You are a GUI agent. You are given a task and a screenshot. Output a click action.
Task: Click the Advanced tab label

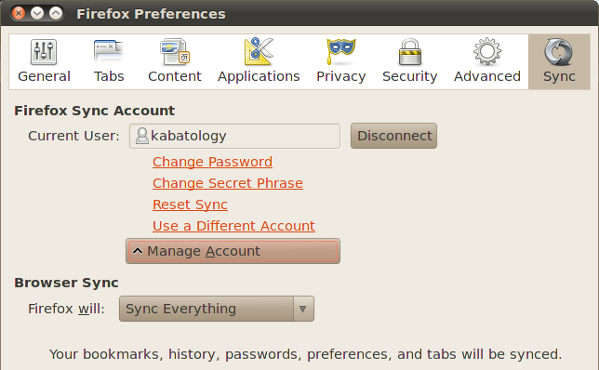coord(487,76)
